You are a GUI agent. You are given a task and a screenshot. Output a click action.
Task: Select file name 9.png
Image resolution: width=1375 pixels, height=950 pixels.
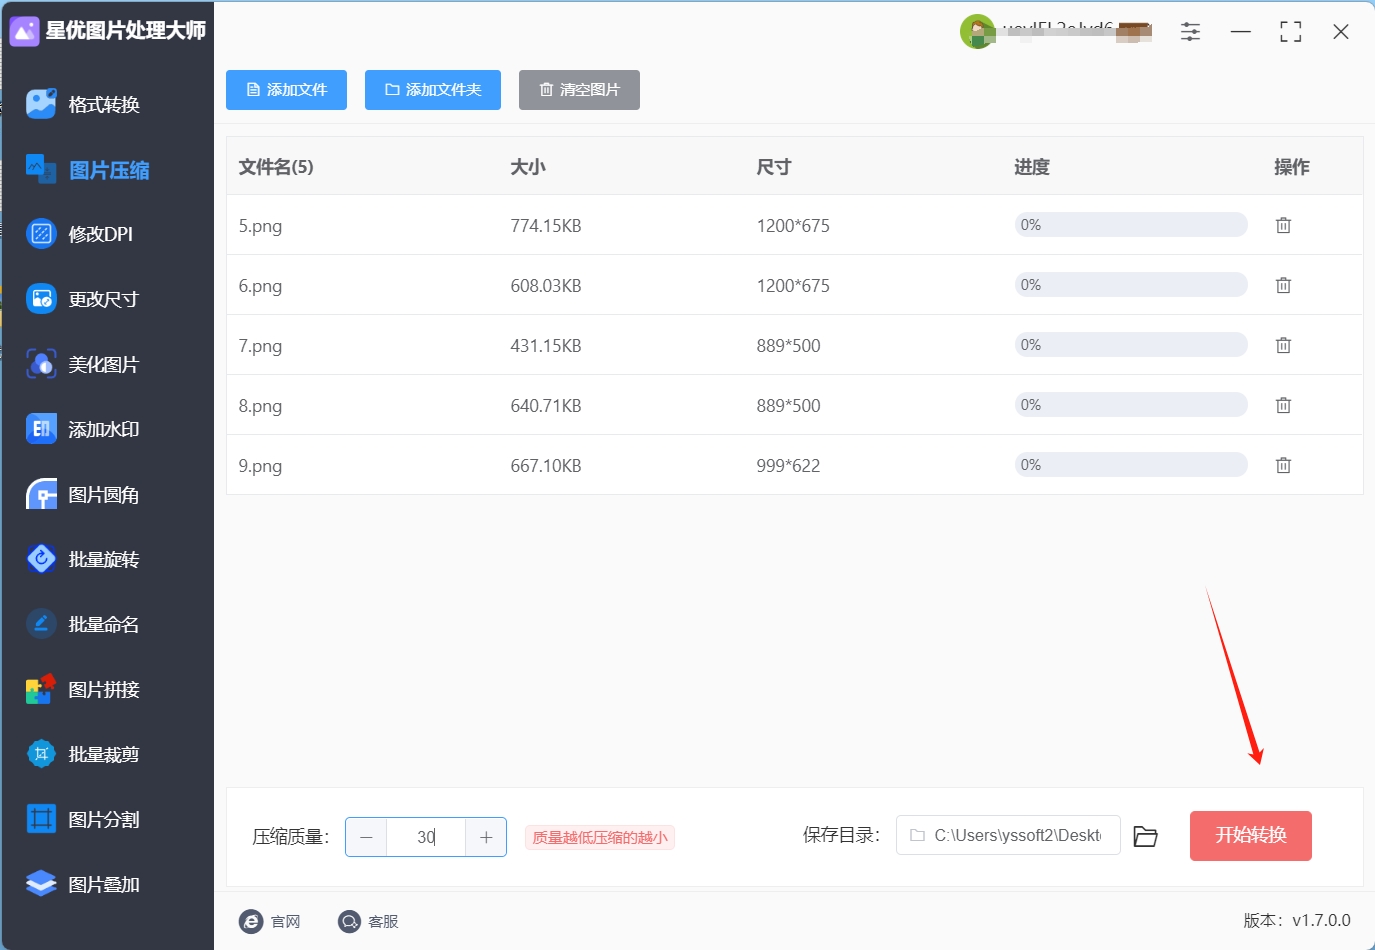point(260,466)
